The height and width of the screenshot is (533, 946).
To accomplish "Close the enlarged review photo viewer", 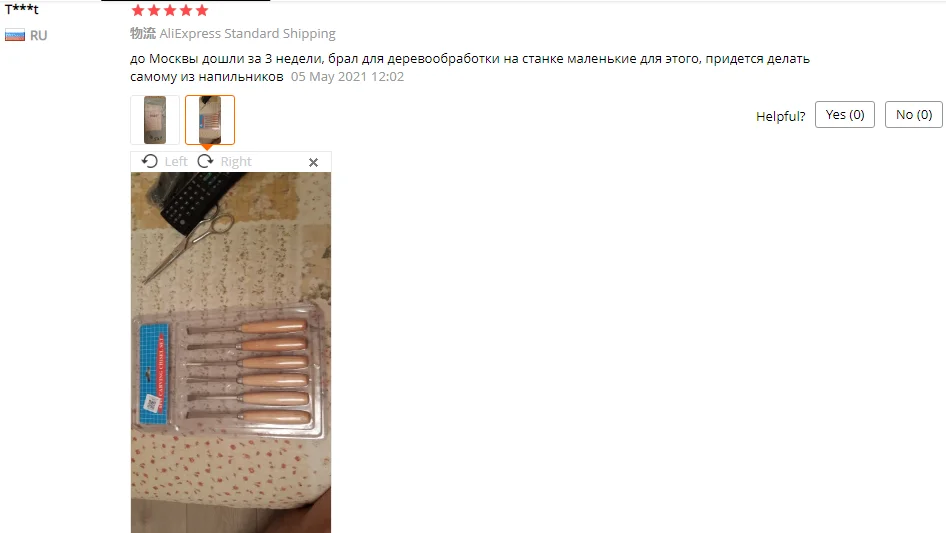I will 313,162.
